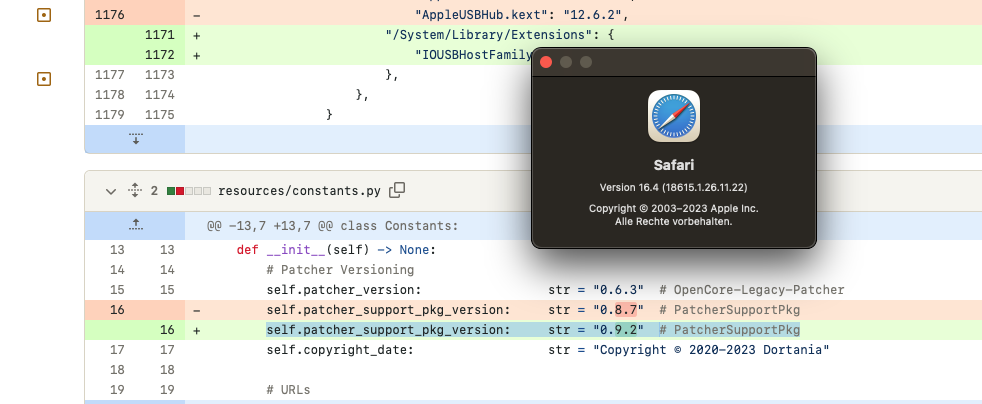Screen dimensions: 982x404
Task: Click highlighted added self.patcher_support_pkg_version
Action: 388,330
